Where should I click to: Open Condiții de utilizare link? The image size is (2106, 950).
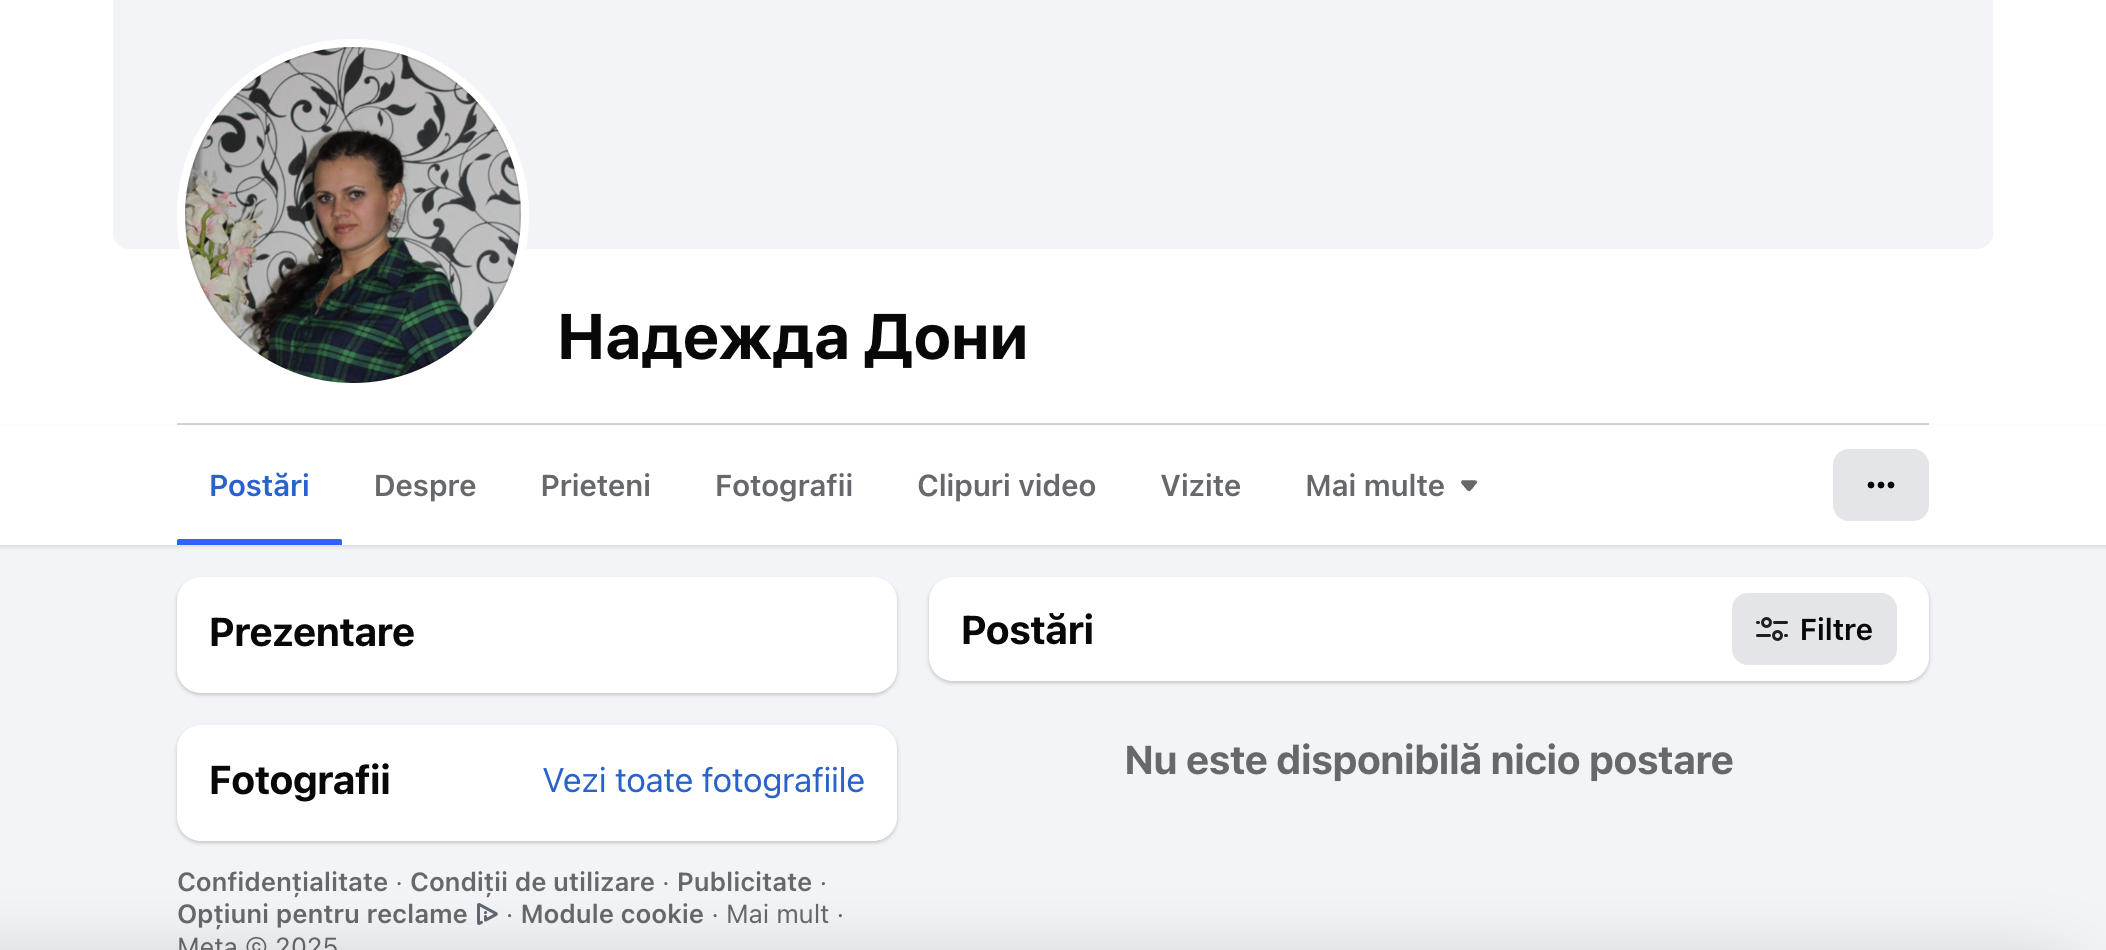532,882
